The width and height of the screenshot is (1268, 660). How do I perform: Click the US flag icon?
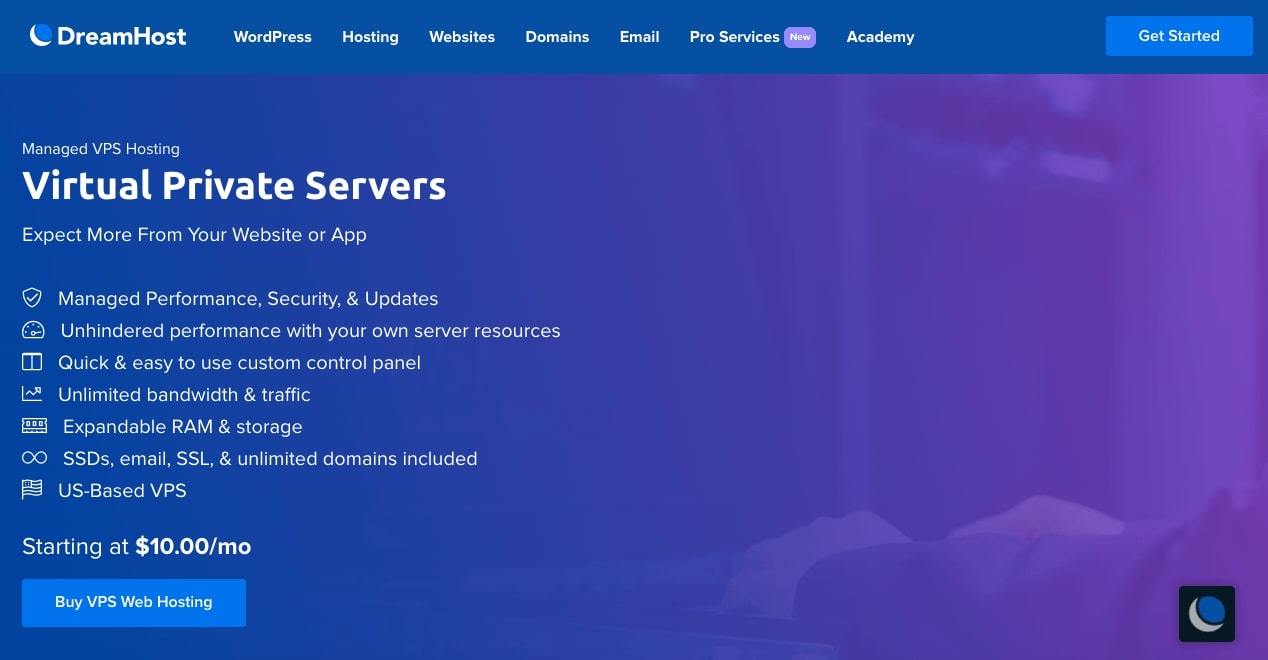tap(33, 490)
